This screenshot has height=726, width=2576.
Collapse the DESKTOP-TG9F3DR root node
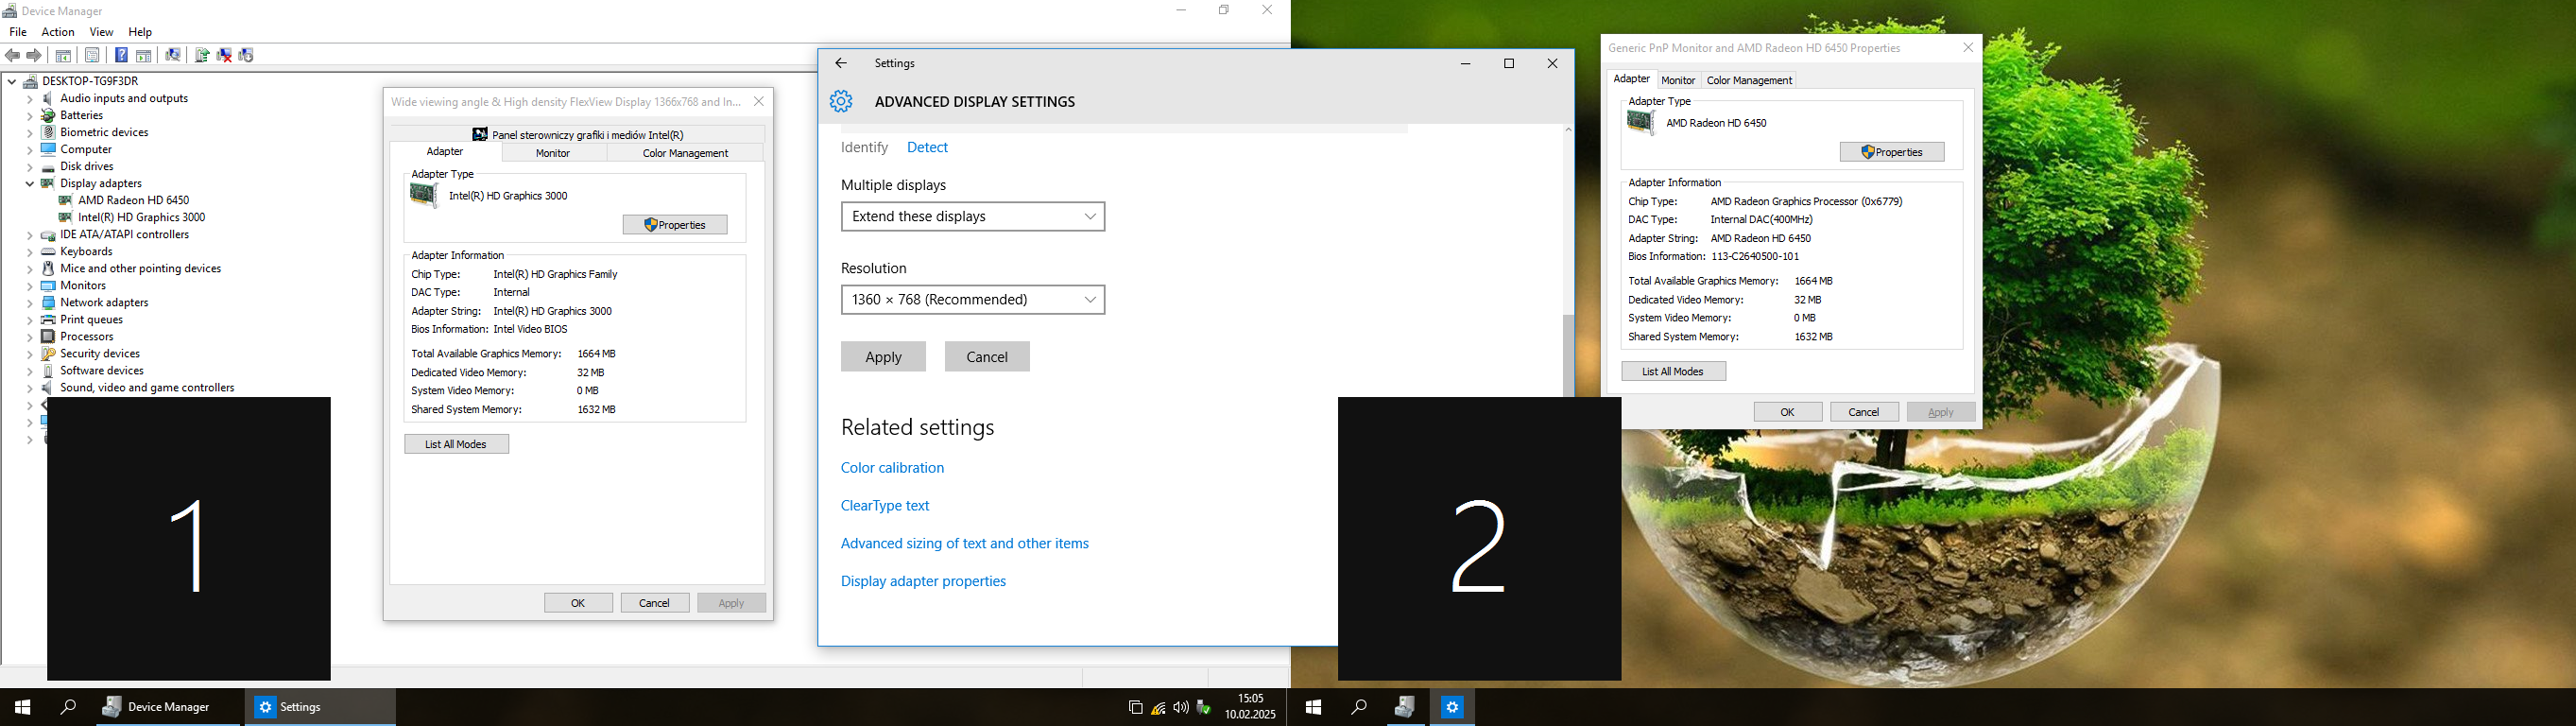coord(12,82)
